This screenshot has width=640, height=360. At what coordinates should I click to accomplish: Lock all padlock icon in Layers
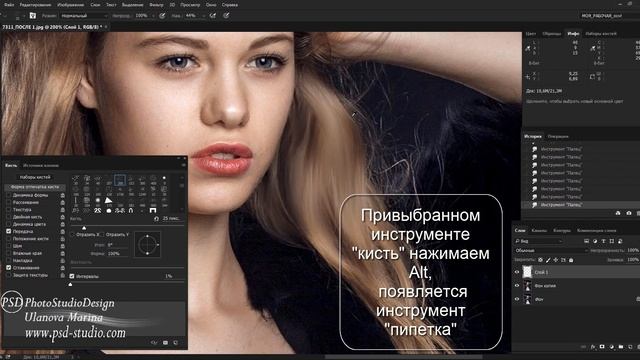click(571, 260)
